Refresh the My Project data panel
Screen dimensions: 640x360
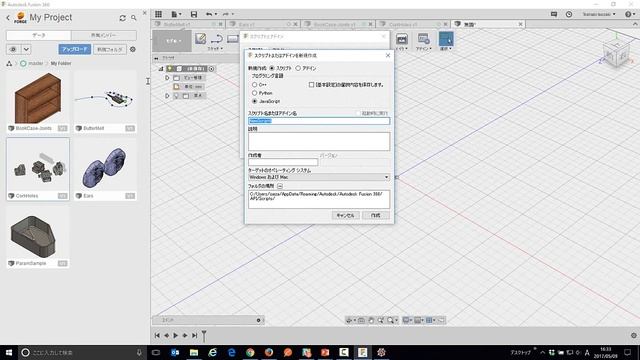click(122, 18)
